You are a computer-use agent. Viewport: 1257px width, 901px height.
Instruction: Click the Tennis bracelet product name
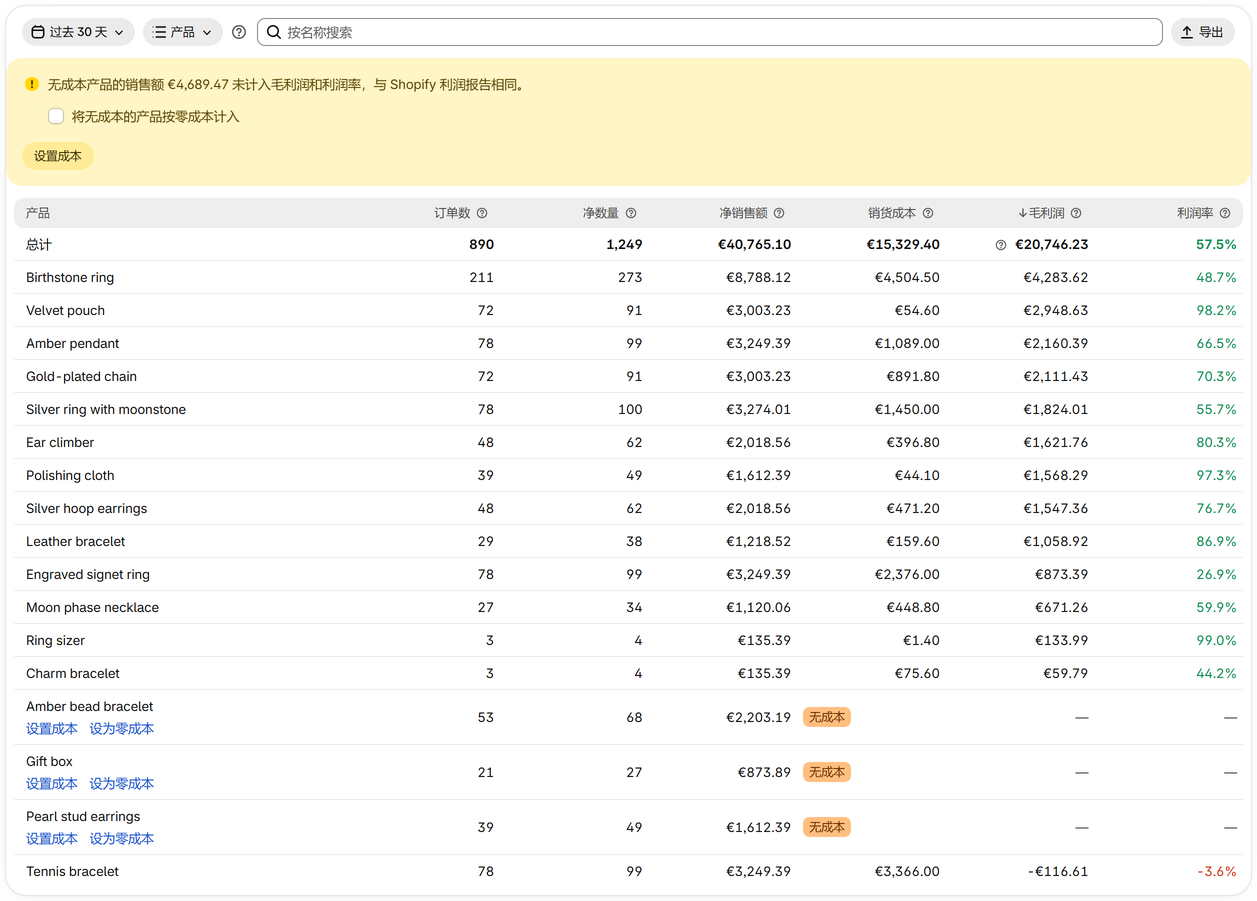72,872
